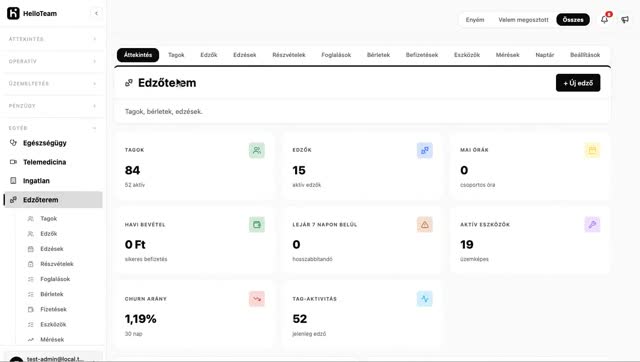This screenshot has height=362, width=640.
Task: Click the yellow calendar icon on Mai órák card
Action: pos(592,150)
